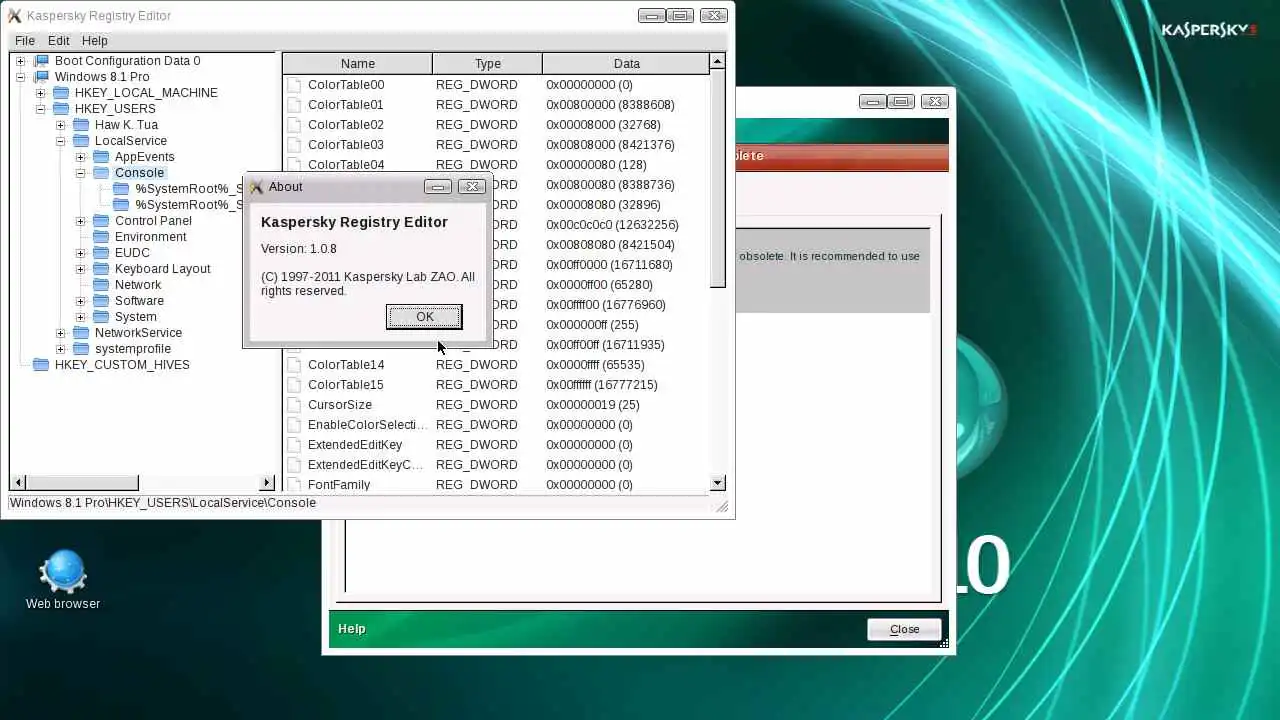Sort values by the Name column header
Viewport: 1280px width, 720px height.
(357, 63)
